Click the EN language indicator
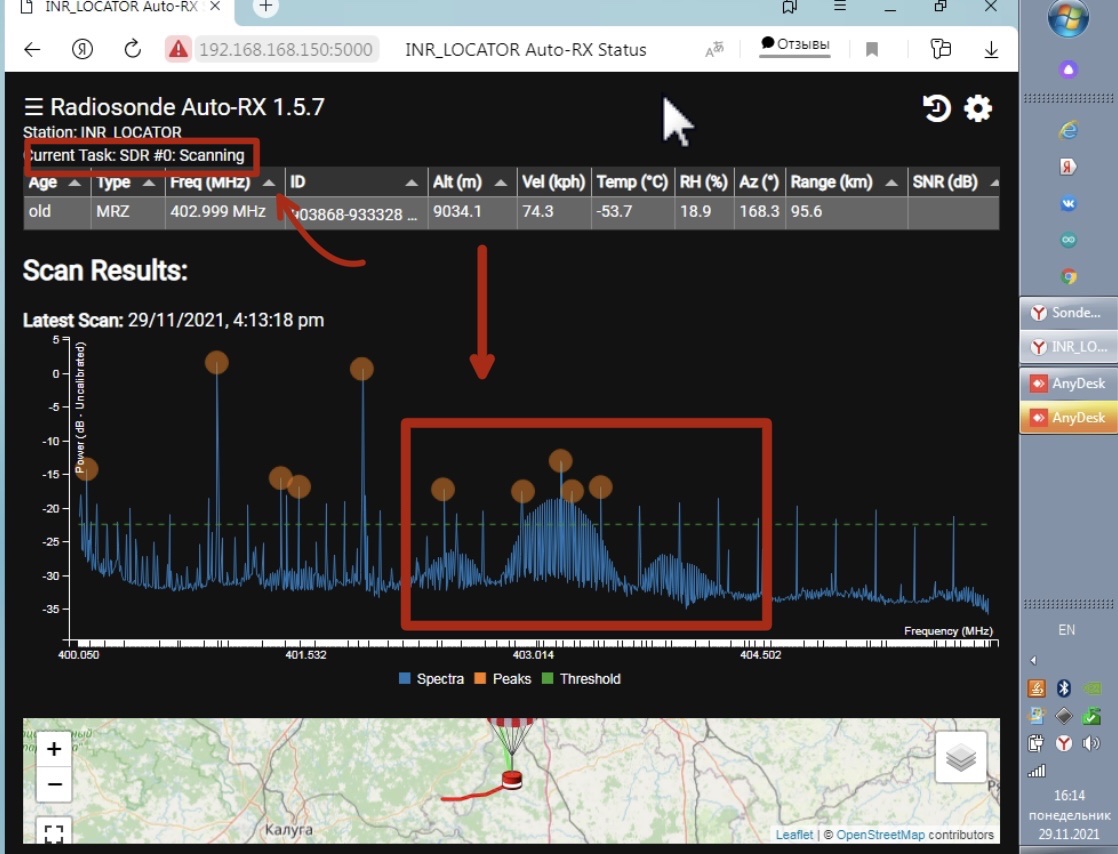The width and height of the screenshot is (1118, 854). [x=1067, y=629]
